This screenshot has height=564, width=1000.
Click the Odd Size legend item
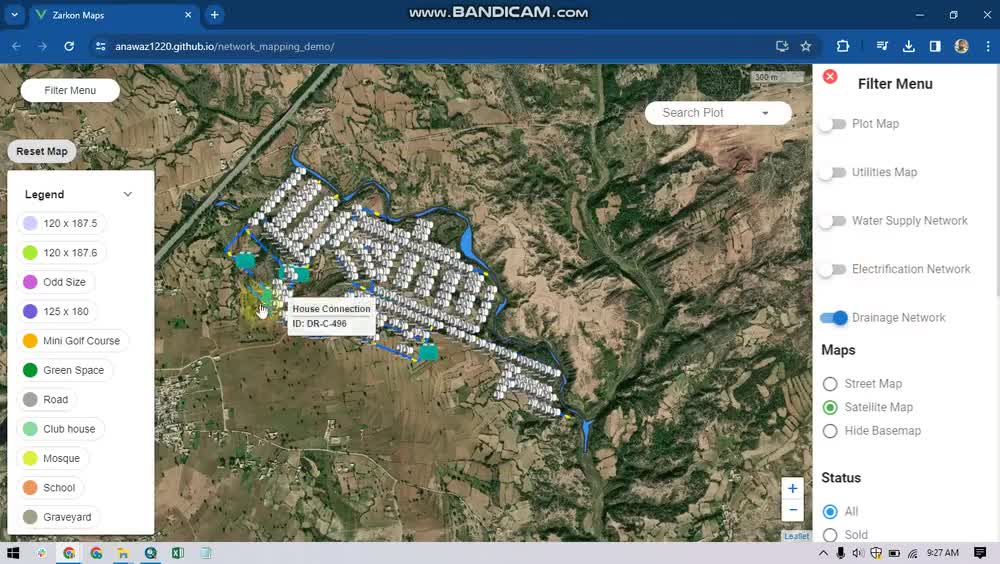(x=55, y=282)
